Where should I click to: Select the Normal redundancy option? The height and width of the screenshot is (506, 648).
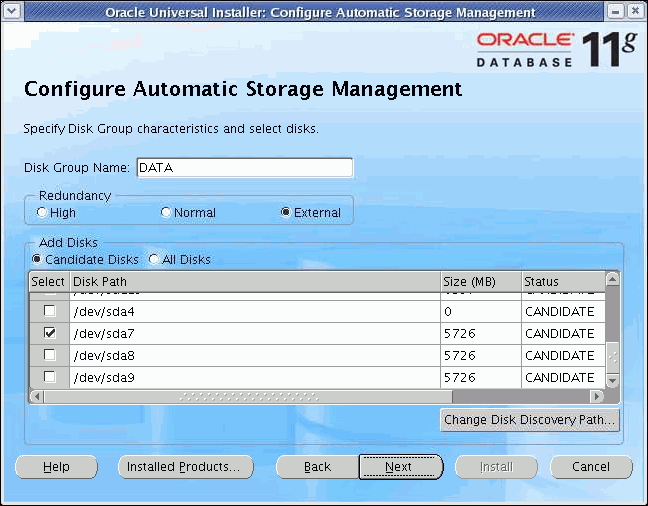[x=165, y=213]
